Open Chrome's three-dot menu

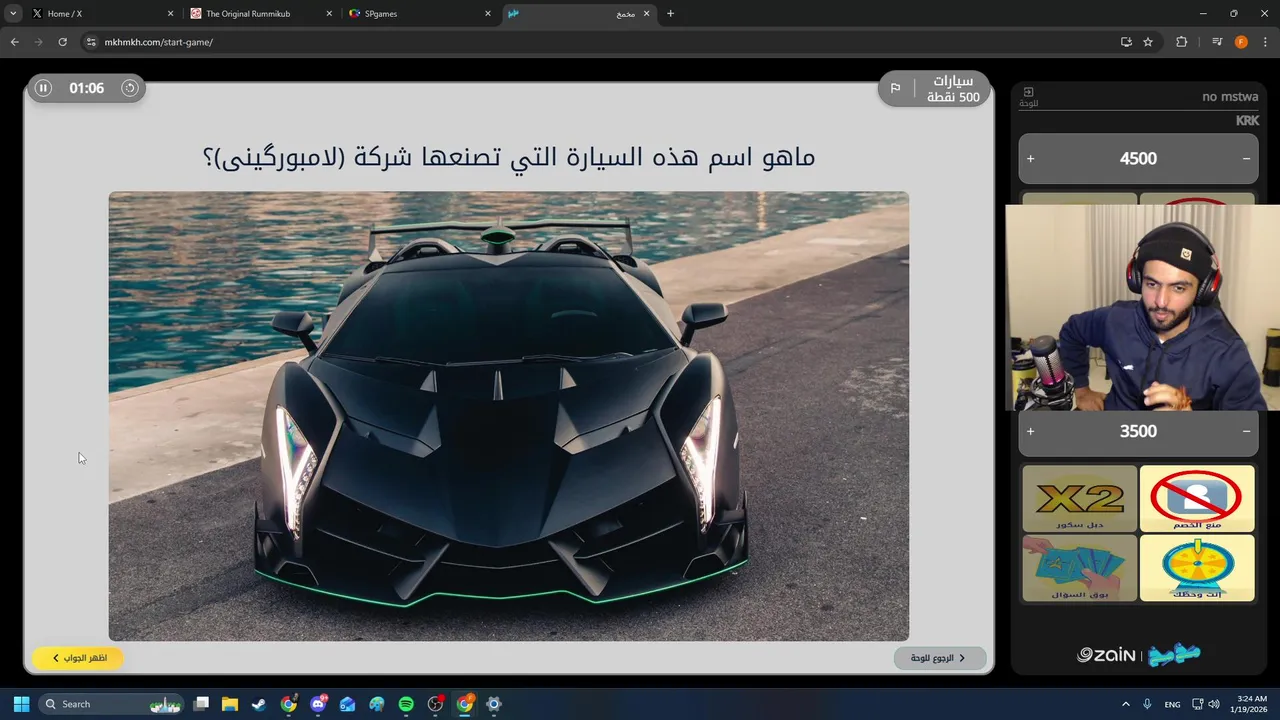click(x=1265, y=42)
